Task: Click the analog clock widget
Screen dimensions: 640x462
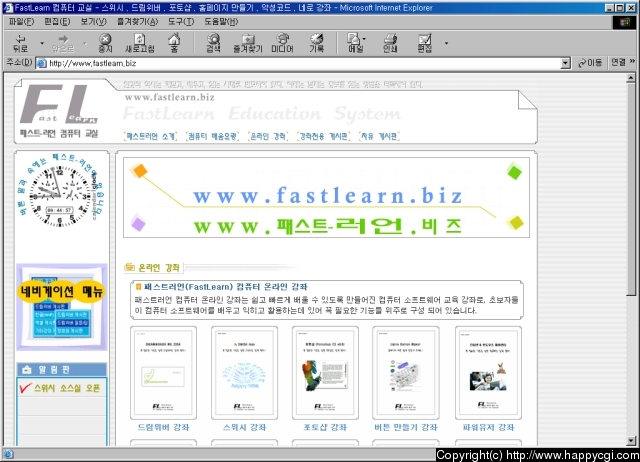Action: coord(60,196)
